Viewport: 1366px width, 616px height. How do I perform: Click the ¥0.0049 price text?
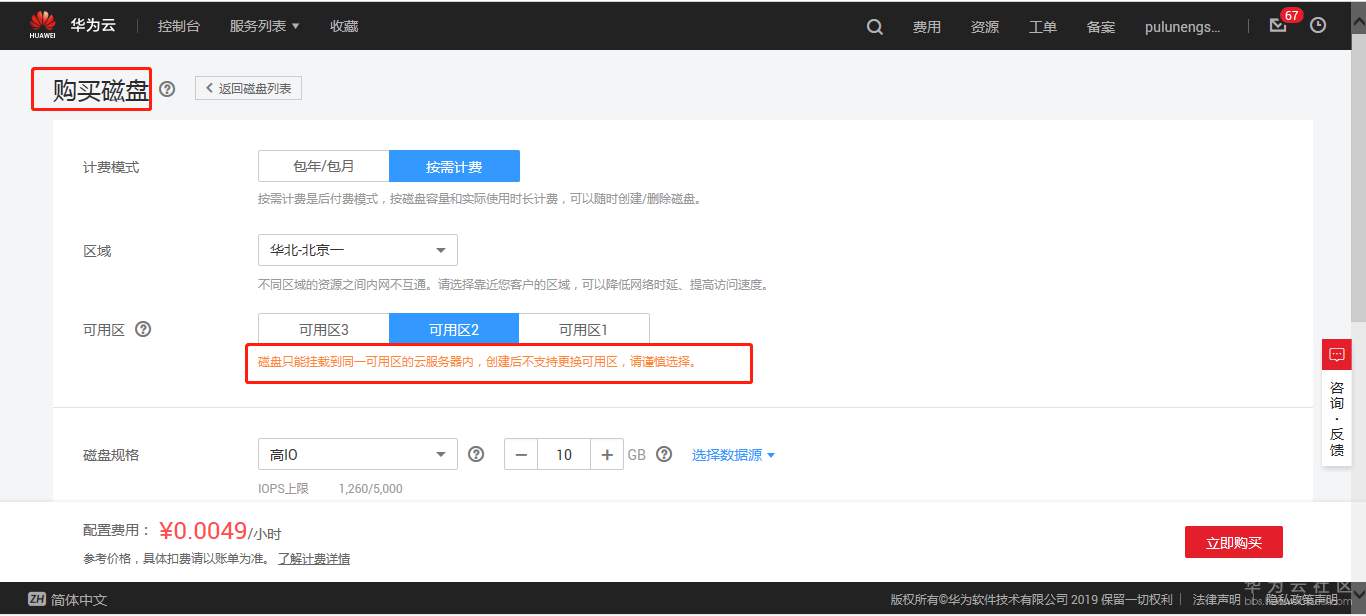[x=203, y=531]
